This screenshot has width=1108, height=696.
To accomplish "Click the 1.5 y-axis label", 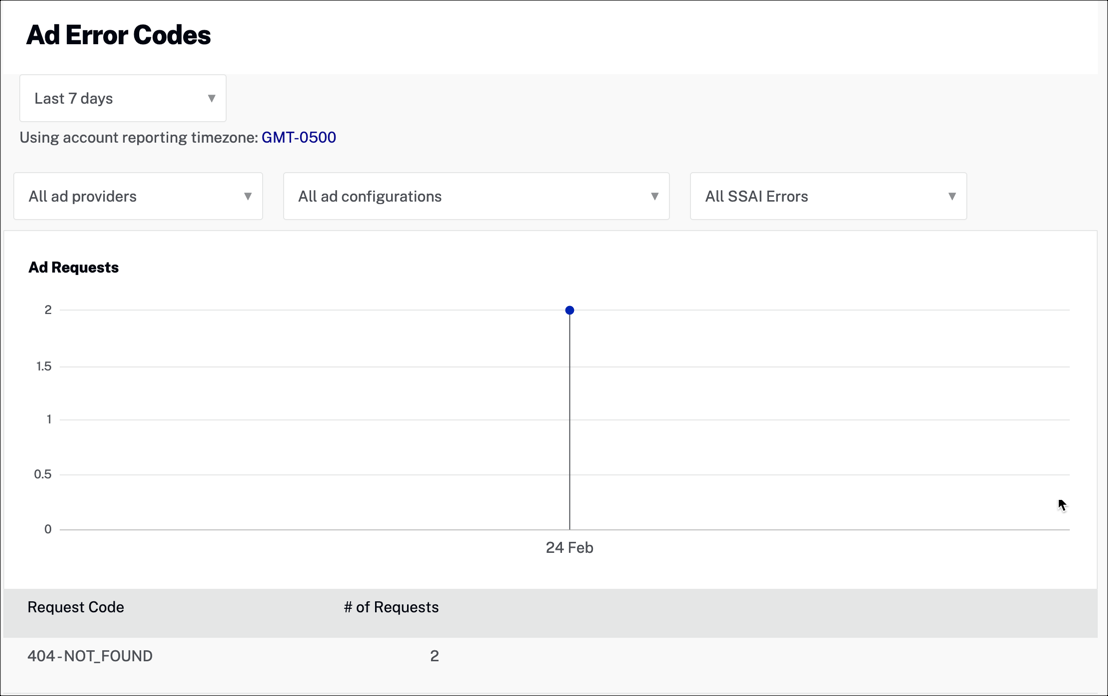I will point(43,366).
